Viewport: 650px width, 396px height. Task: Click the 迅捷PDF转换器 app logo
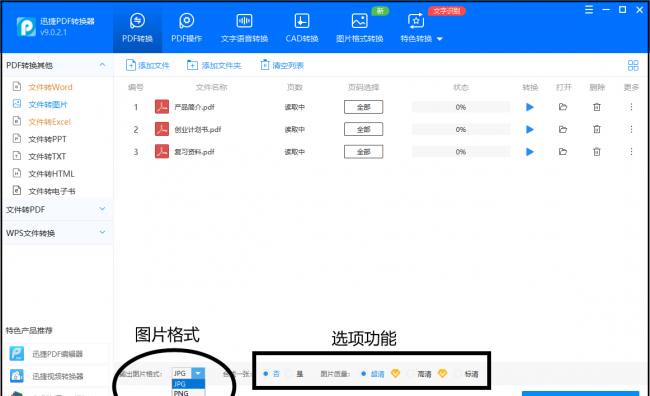tap(26, 27)
